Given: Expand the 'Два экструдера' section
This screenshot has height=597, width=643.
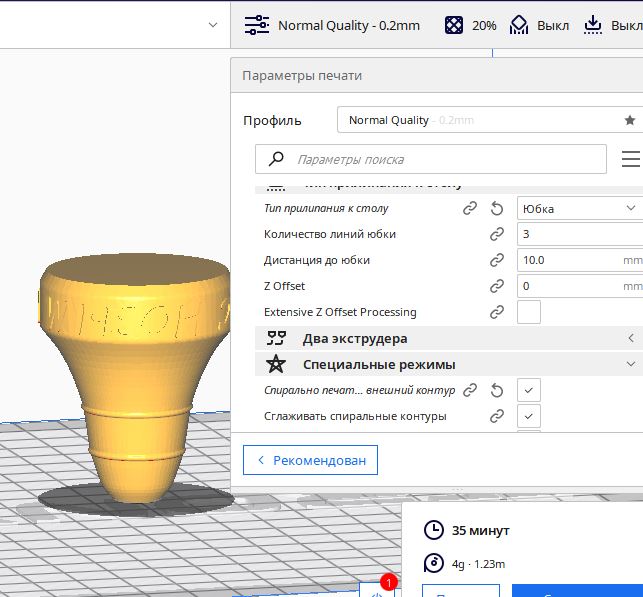Looking at the screenshot, I should point(449,339).
